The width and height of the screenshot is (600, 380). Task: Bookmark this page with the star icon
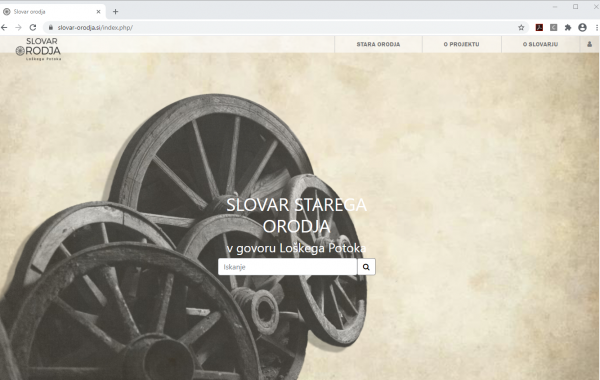521,28
